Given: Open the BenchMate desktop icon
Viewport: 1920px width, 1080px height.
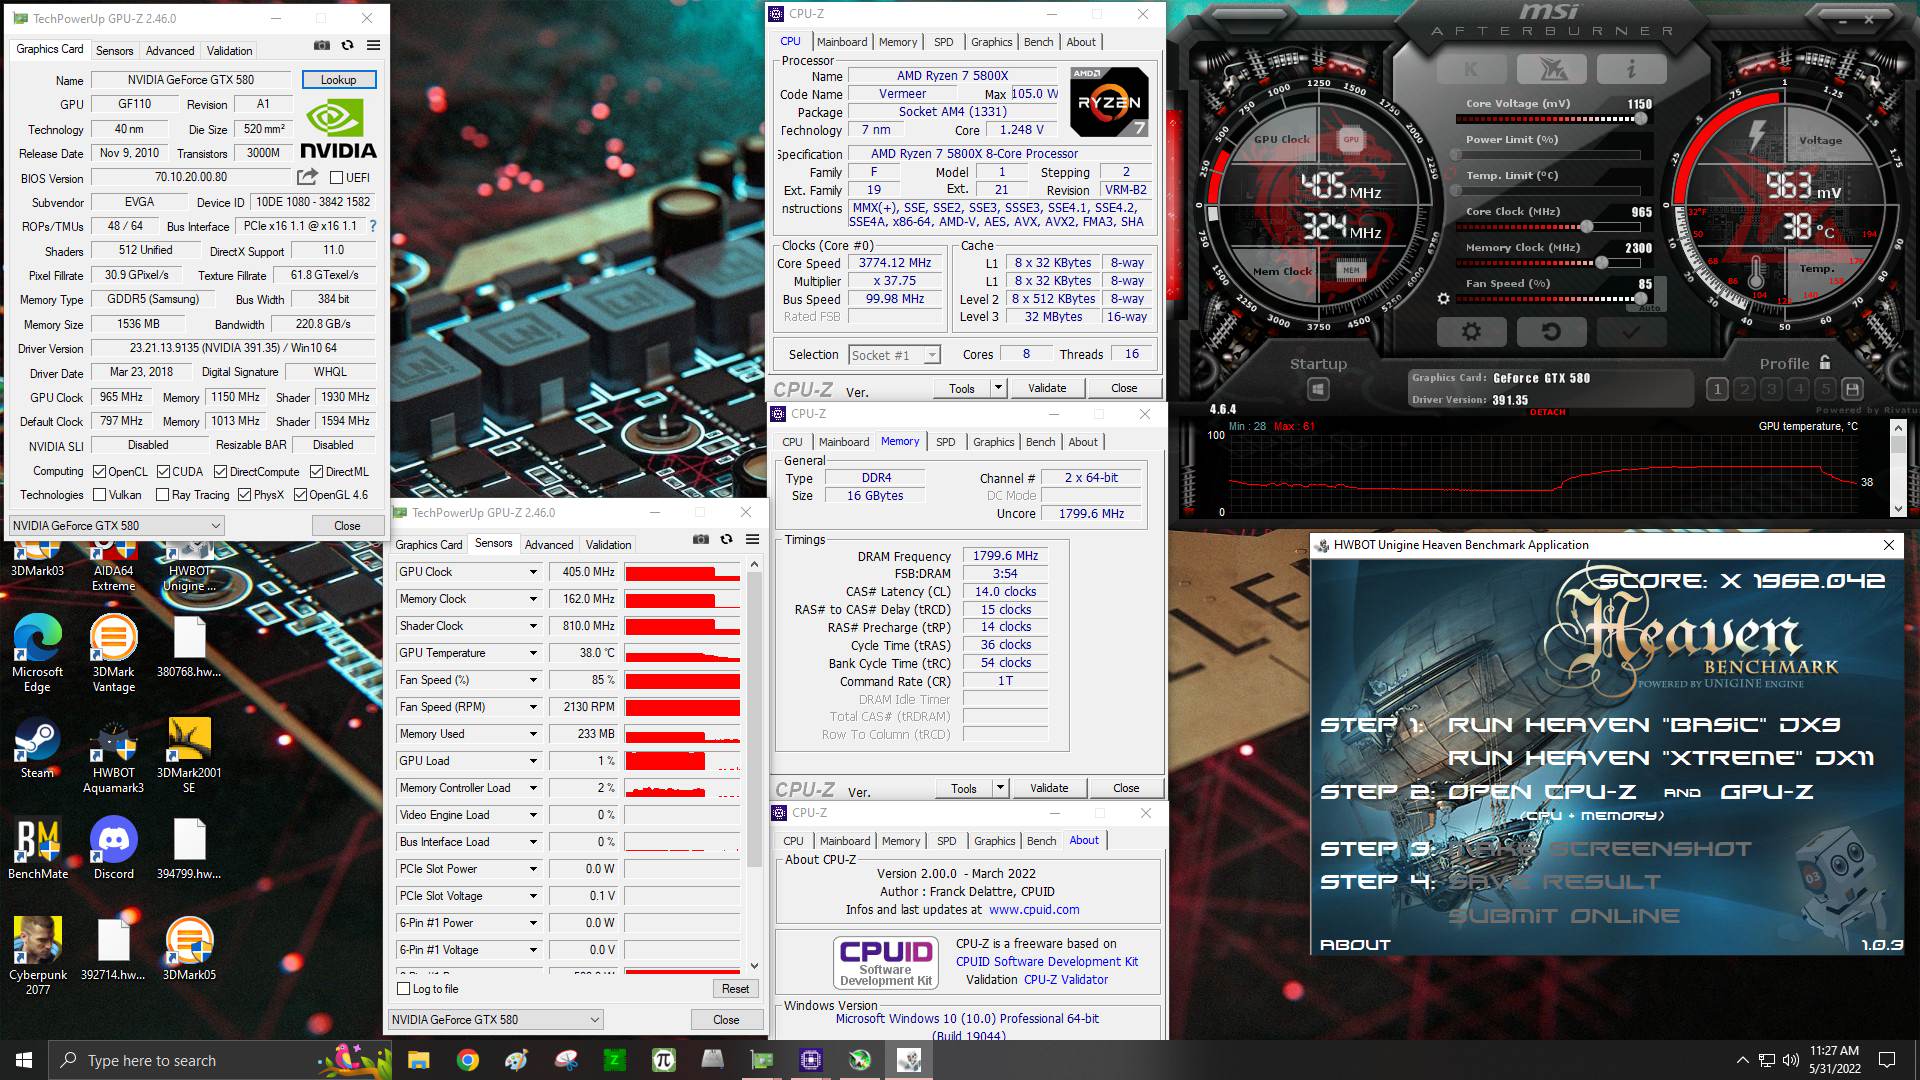Looking at the screenshot, I should (x=38, y=848).
